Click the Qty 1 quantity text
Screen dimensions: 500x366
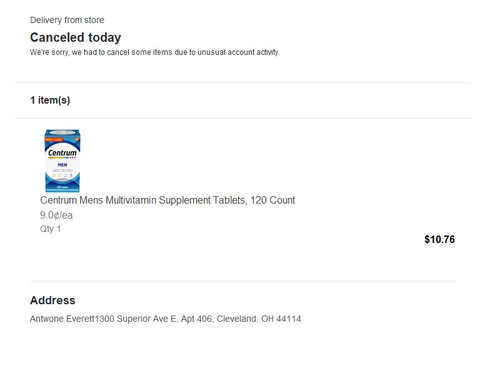tap(50, 229)
